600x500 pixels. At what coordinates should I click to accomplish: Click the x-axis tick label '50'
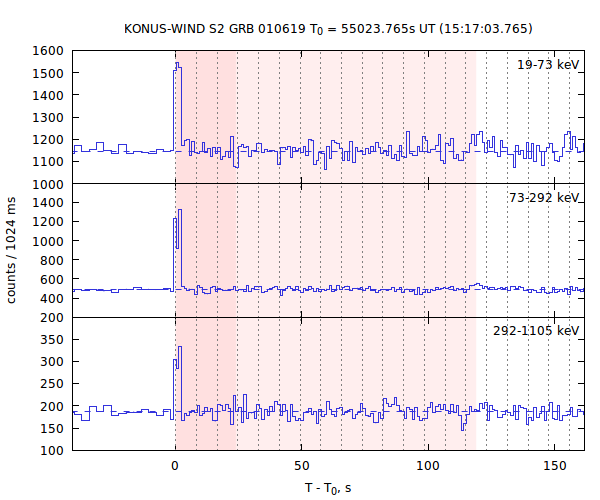coord(302,466)
